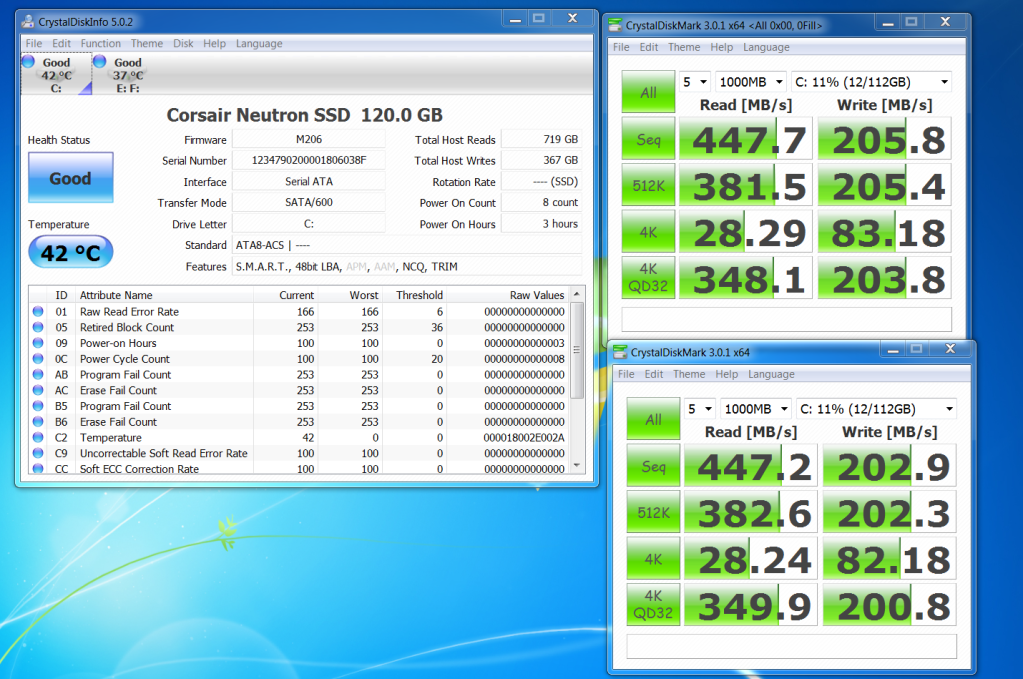This screenshot has width=1023, height=679.
Task: Click the Soft ECC Correction Rate row name
Action: pyautogui.click(x=140, y=469)
